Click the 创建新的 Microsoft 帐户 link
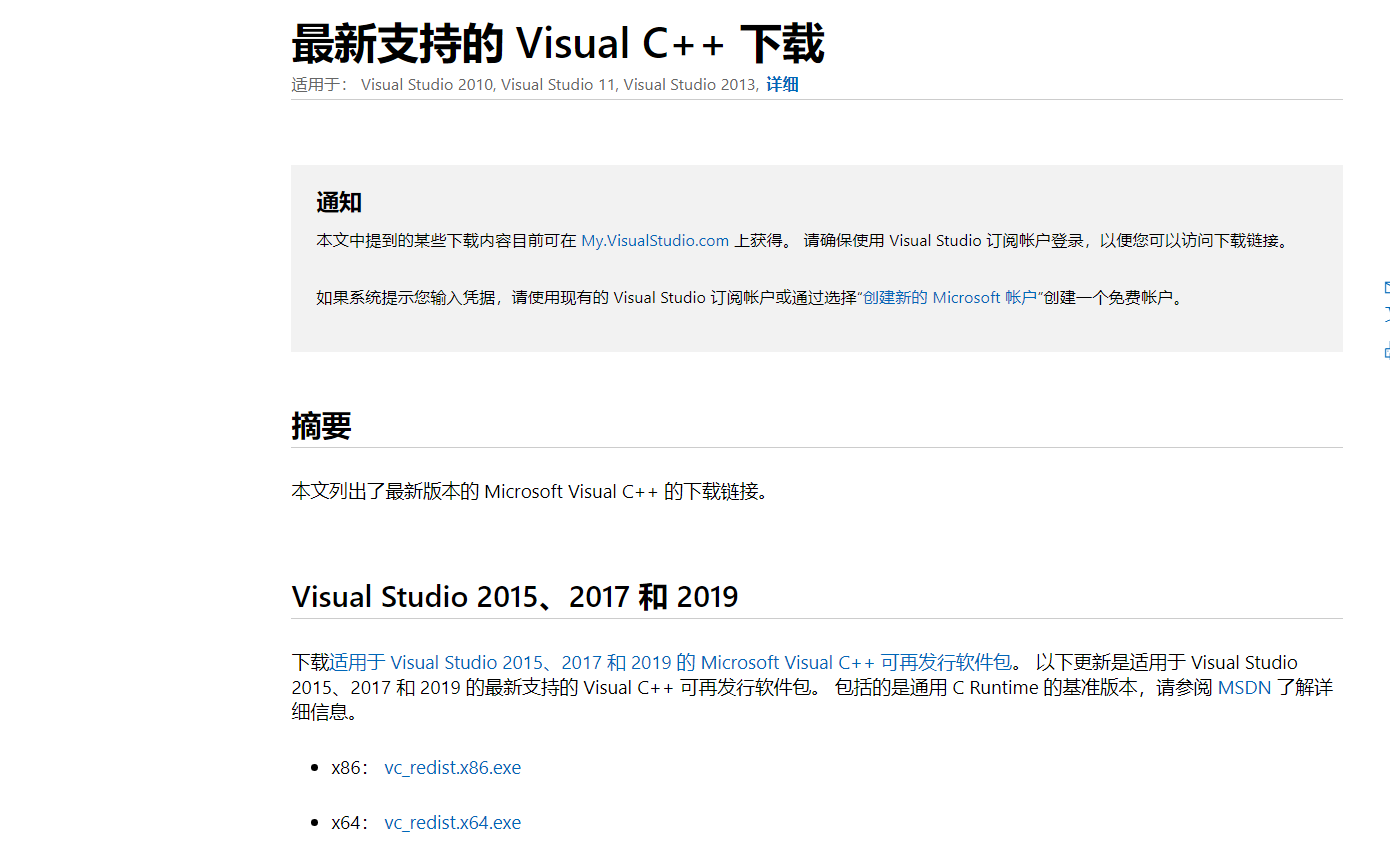The image size is (1390, 853). point(950,298)
